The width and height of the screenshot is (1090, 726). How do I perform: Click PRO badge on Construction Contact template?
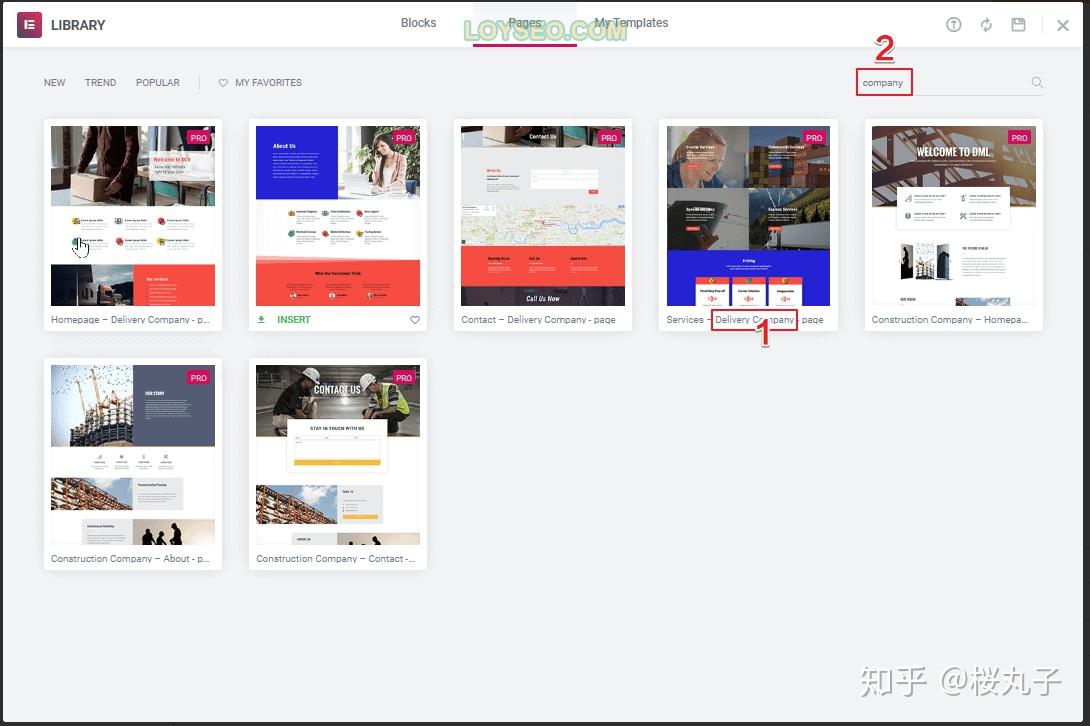tap(404, 378)
